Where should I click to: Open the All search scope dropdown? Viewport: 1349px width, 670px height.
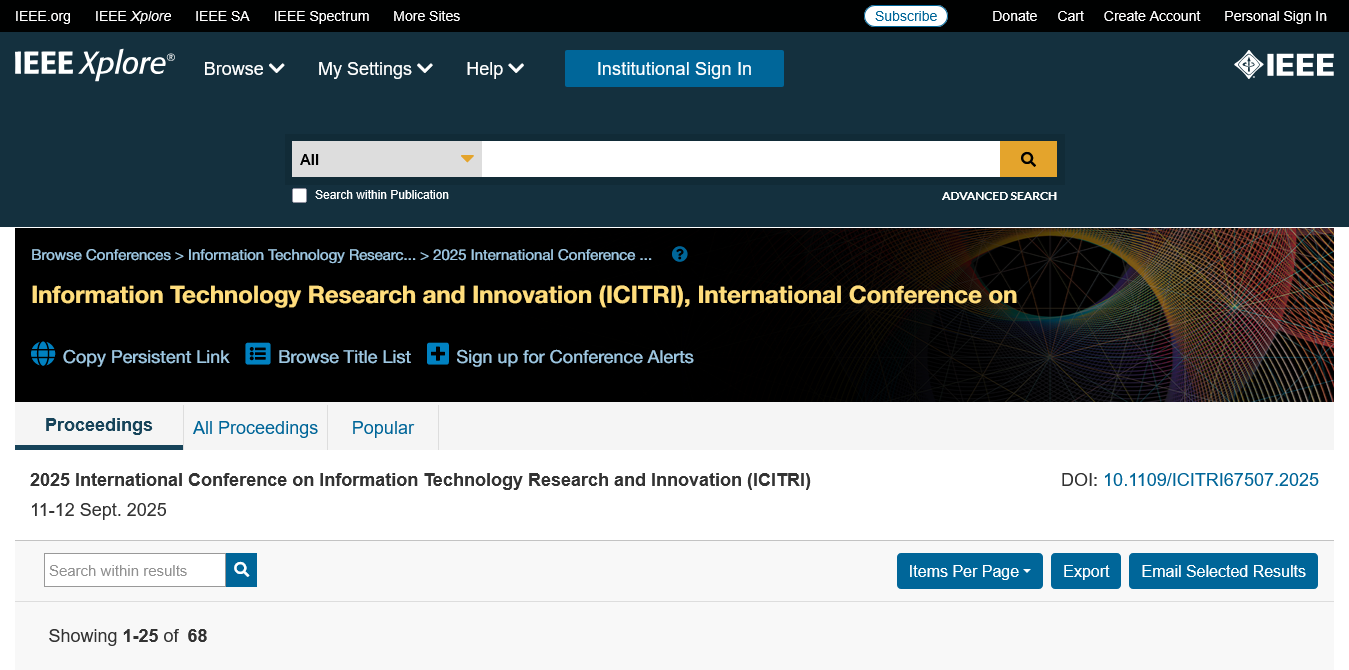click(386, 159)
